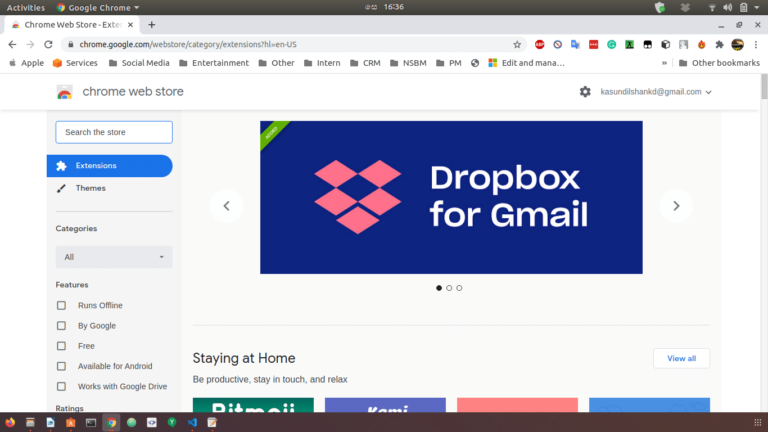Open the system status menu arrow
Viewport: 768px width, 432px height.
756,7
